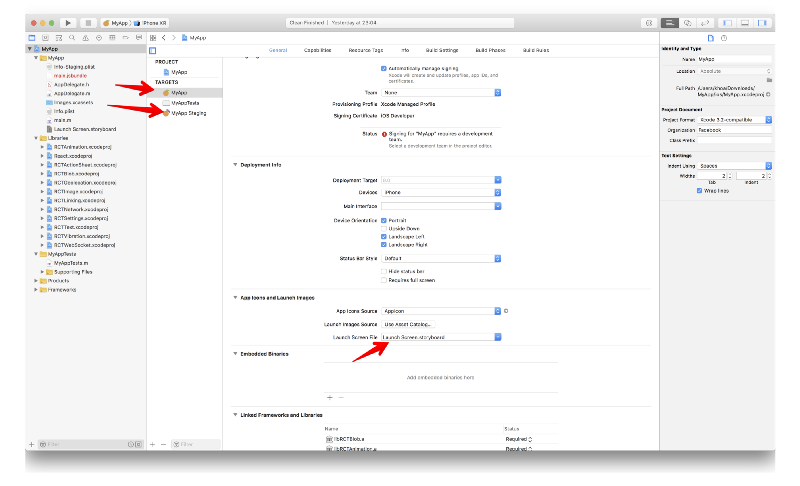Choose the iPhone XR run destination
The height and width of the screenshot is (486, 800).
(x=151, y=23)
